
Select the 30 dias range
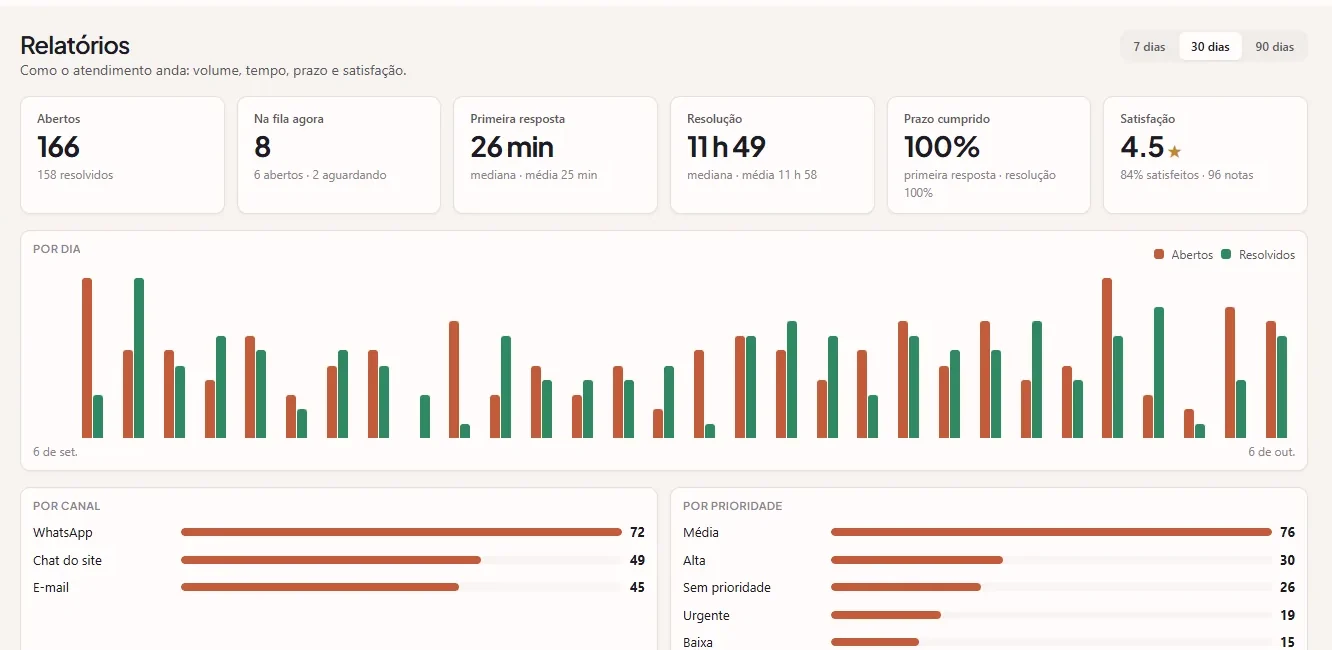pyautogui.click(x=1210, y=47)
